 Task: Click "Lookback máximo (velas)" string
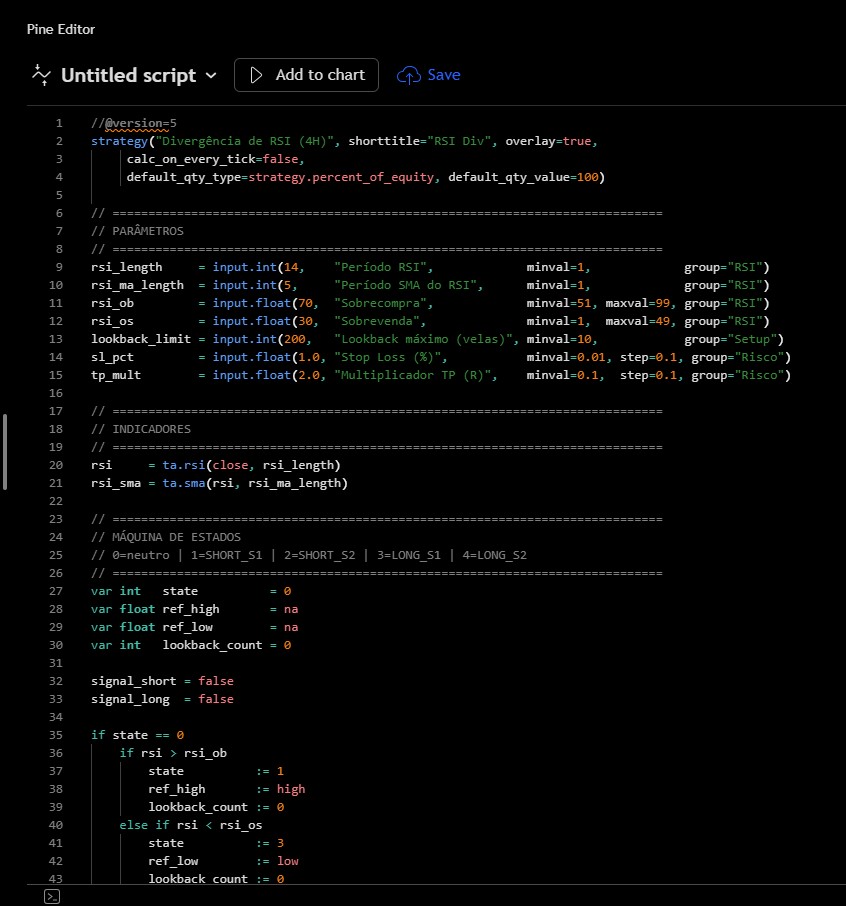coord(423,339)
